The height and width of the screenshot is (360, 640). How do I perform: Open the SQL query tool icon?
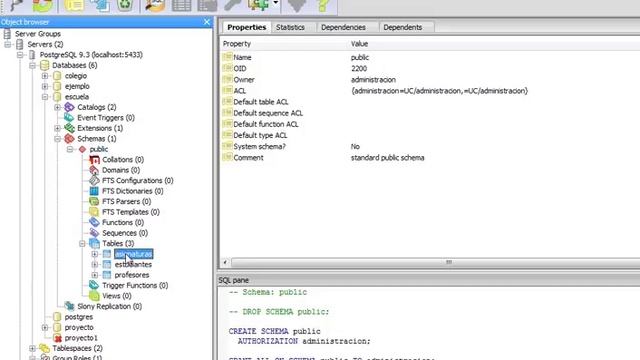click(x=155, y=5)
